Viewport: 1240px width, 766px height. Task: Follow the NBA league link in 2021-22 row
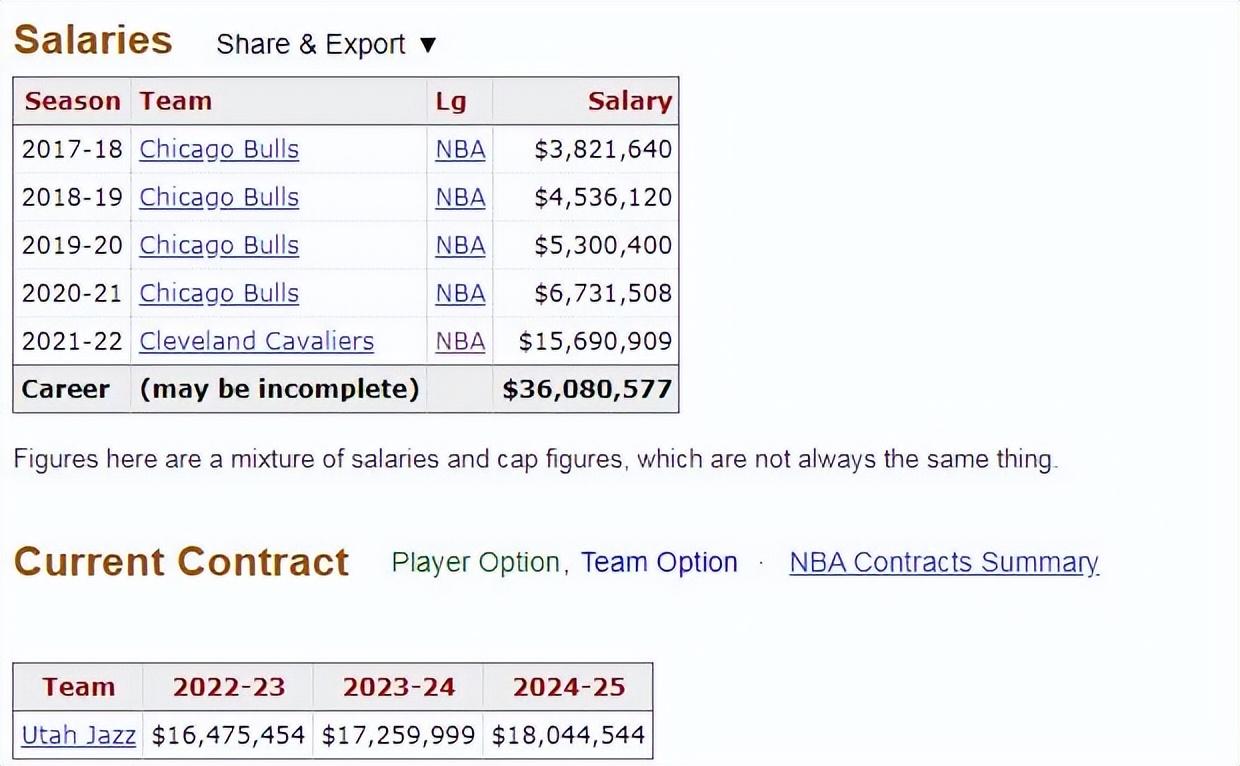point(460,341)
